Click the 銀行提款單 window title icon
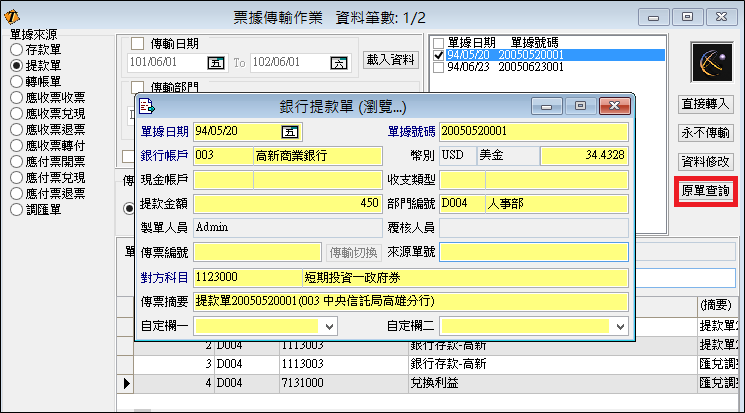745x413 pixels. click(x=147, y=106)
